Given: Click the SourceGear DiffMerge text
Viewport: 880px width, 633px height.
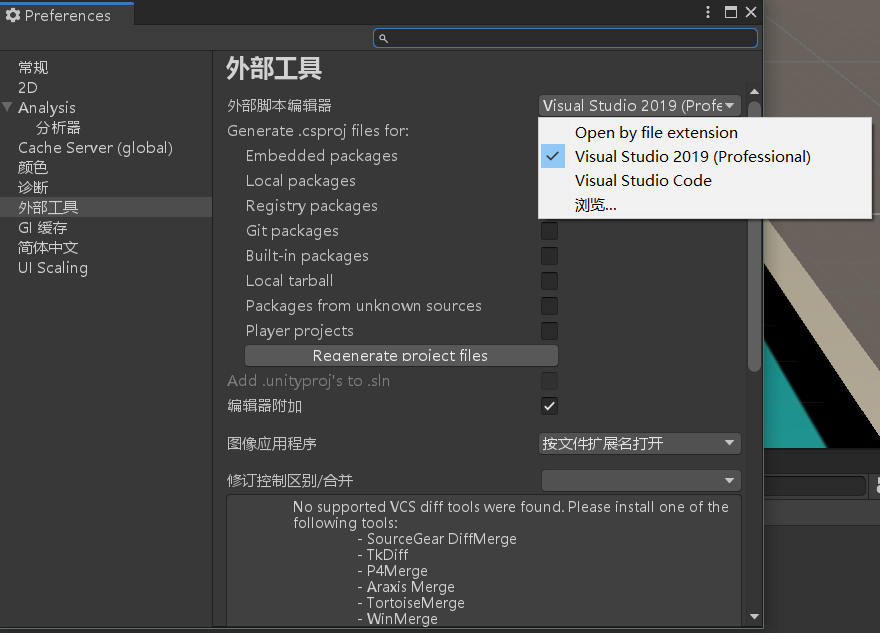Looking at the screenshot, I should click(442, 539).
